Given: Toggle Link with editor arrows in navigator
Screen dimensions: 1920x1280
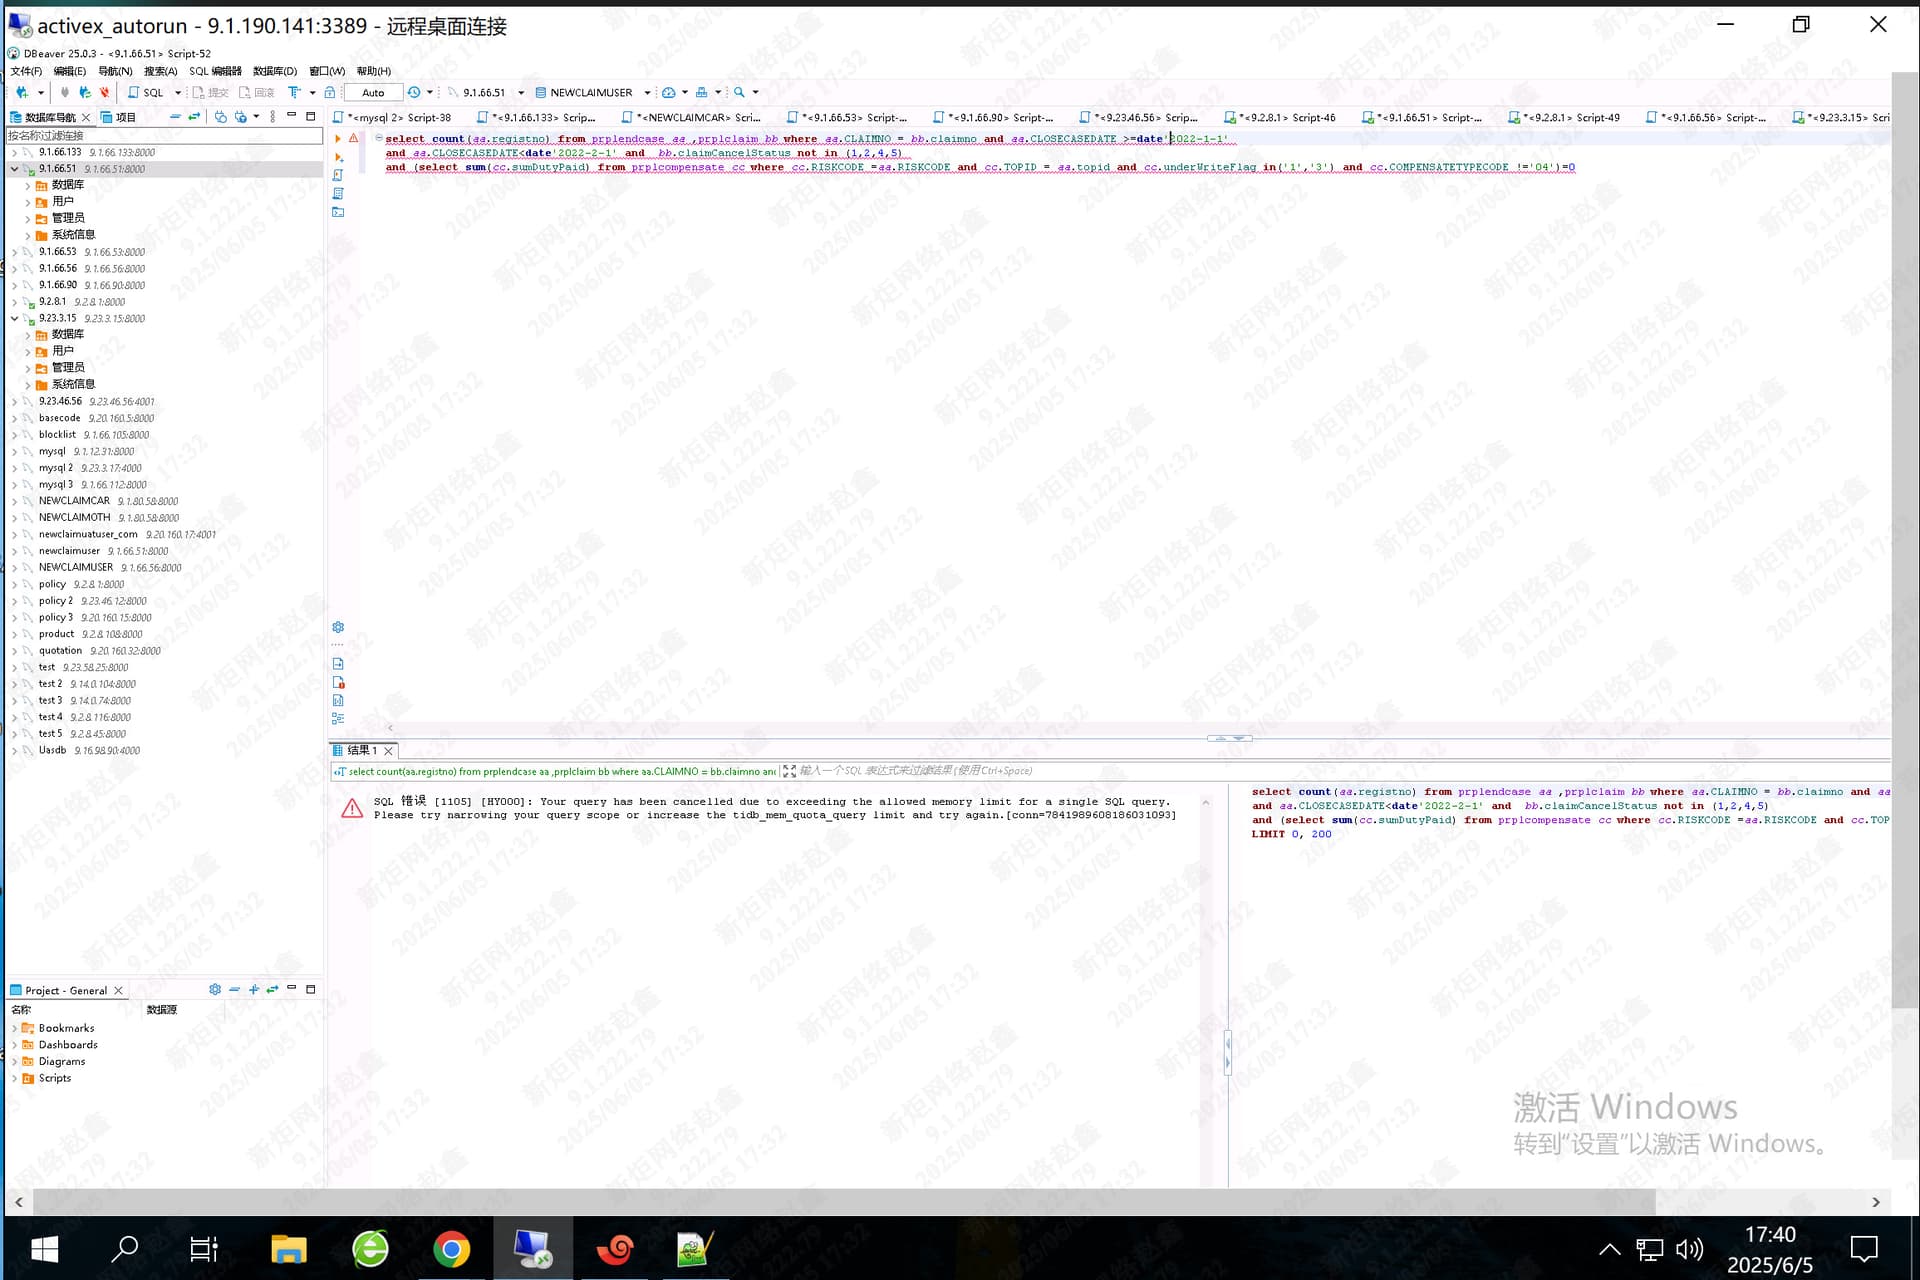Looking at the screenshot, I should tap(194, 117).
